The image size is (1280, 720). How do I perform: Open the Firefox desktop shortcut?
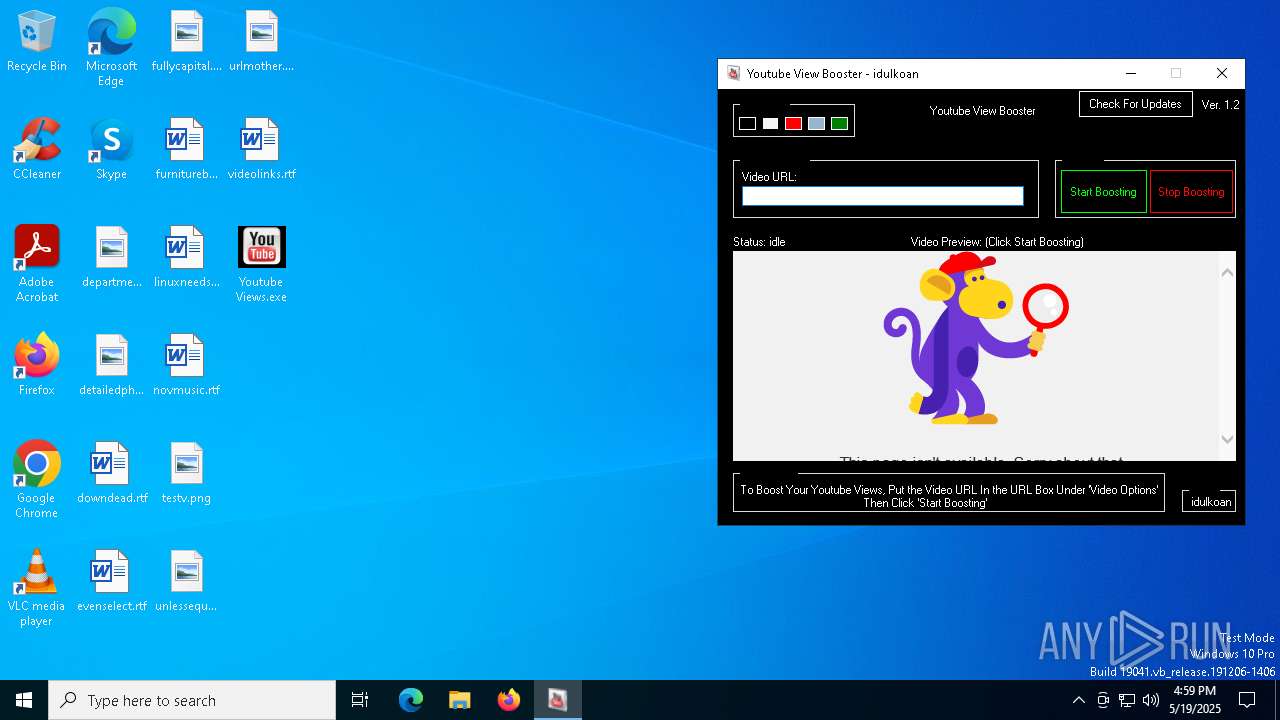tap(37, 365)
